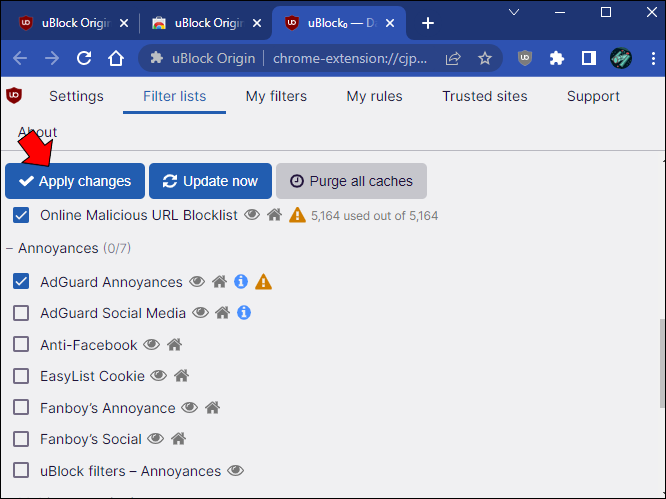Screen dimensions: 666x499
Task: View content of AdGuard Annoyances via eye icon
Action: pyautogui.click(x=197, y=282)
